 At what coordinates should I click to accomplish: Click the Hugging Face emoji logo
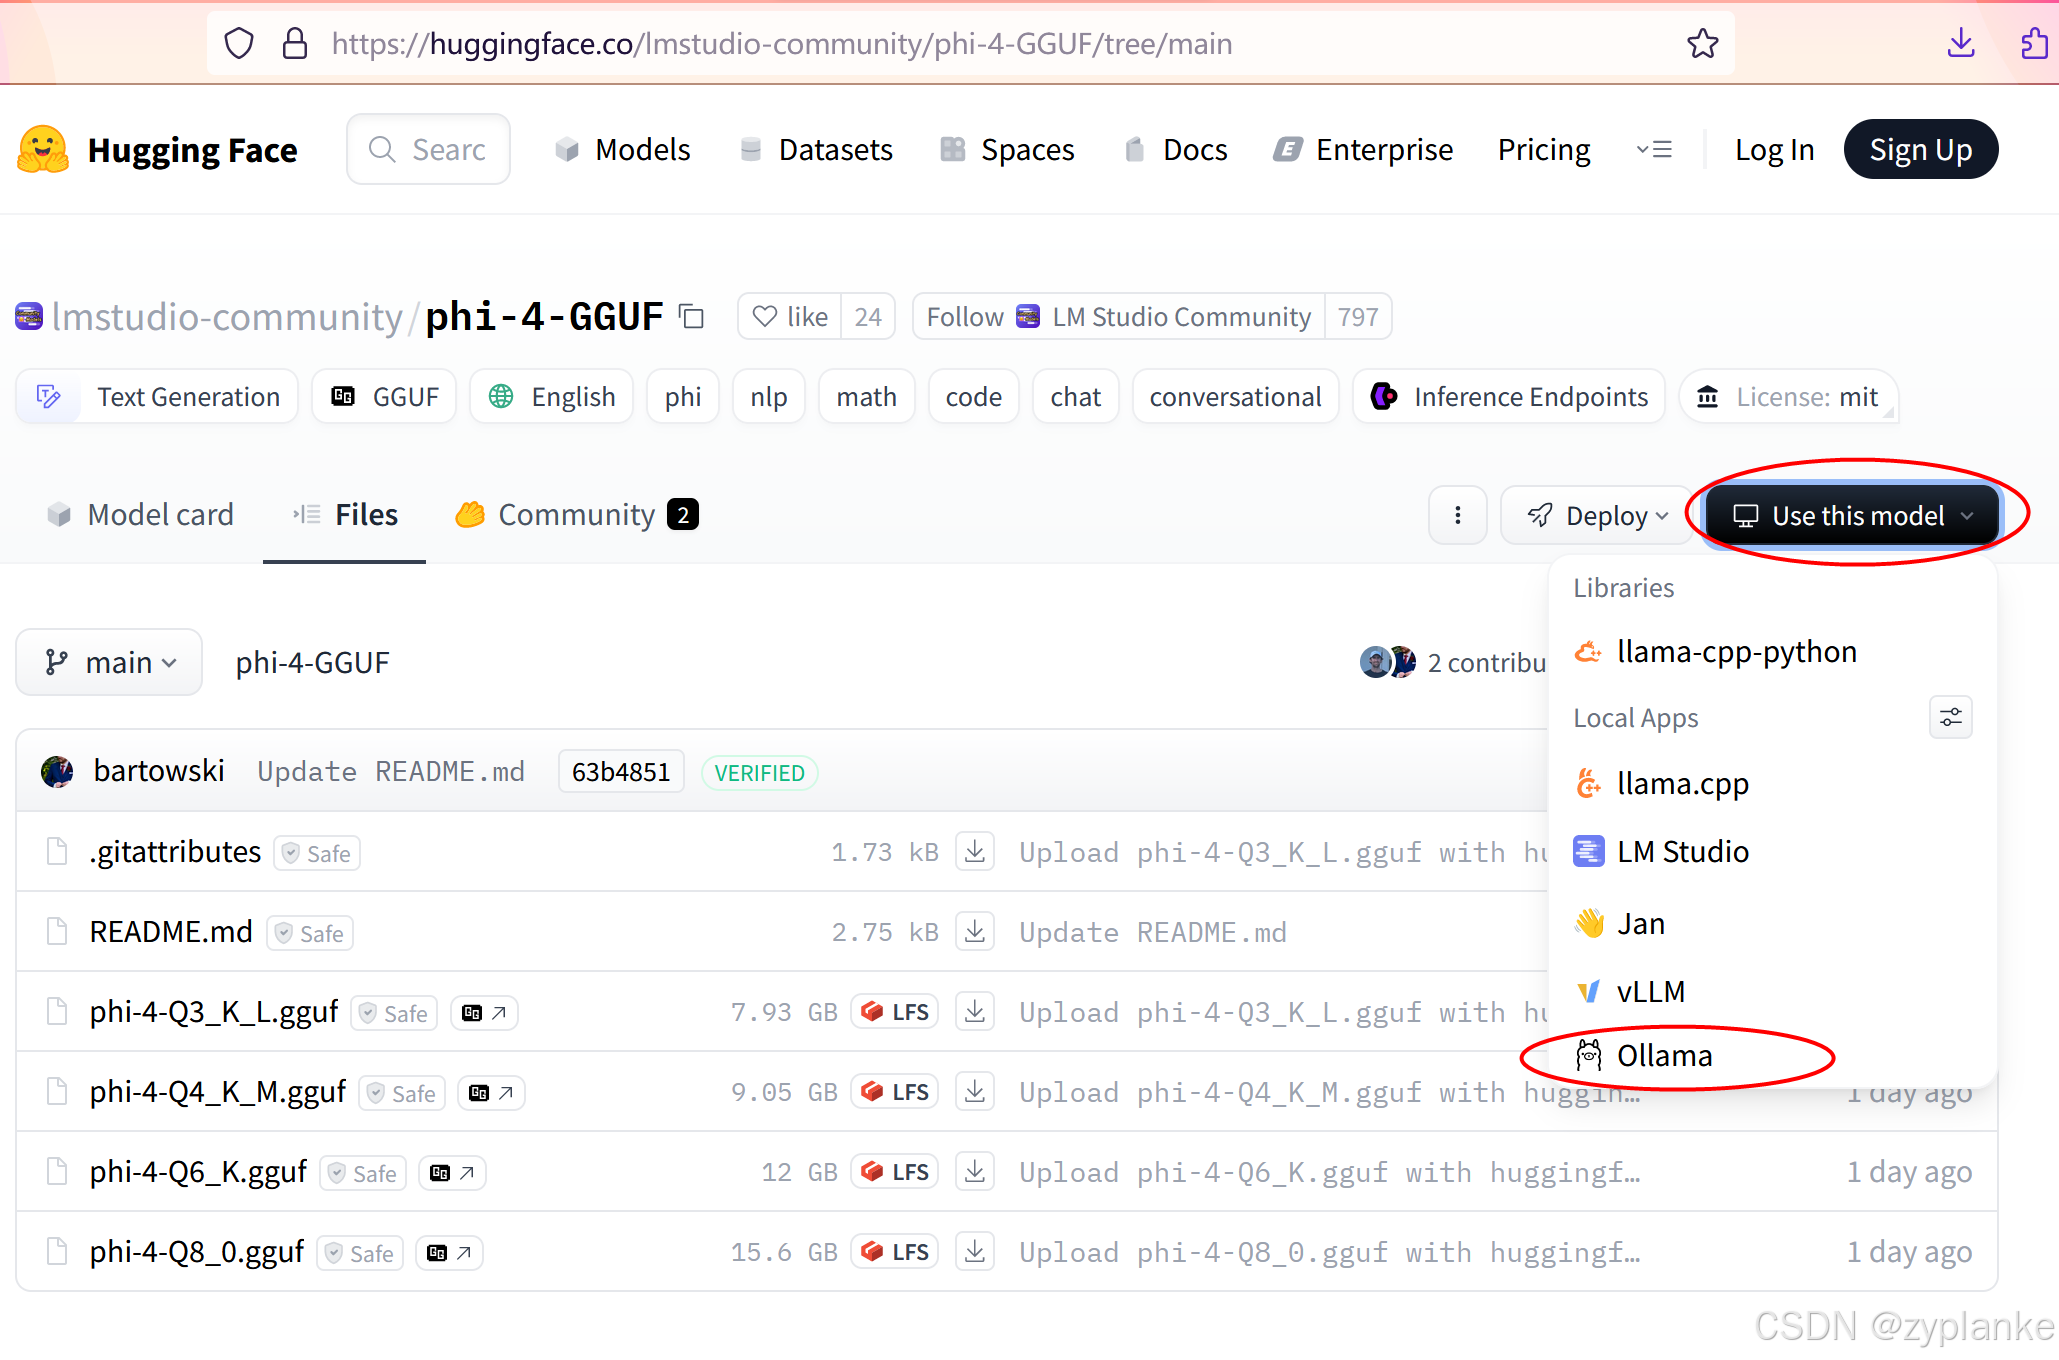(43, 150)
